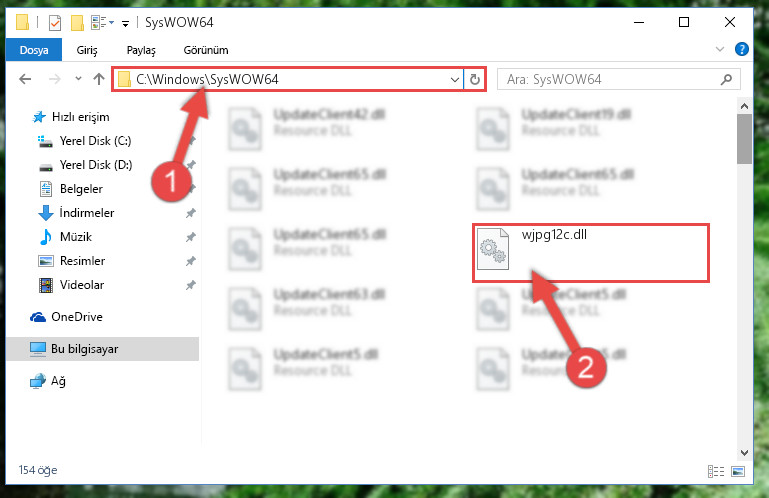Viewport: 769px width, 498px height.
Task: Open OneDrive in navigation pane
Action: [77, 316]
